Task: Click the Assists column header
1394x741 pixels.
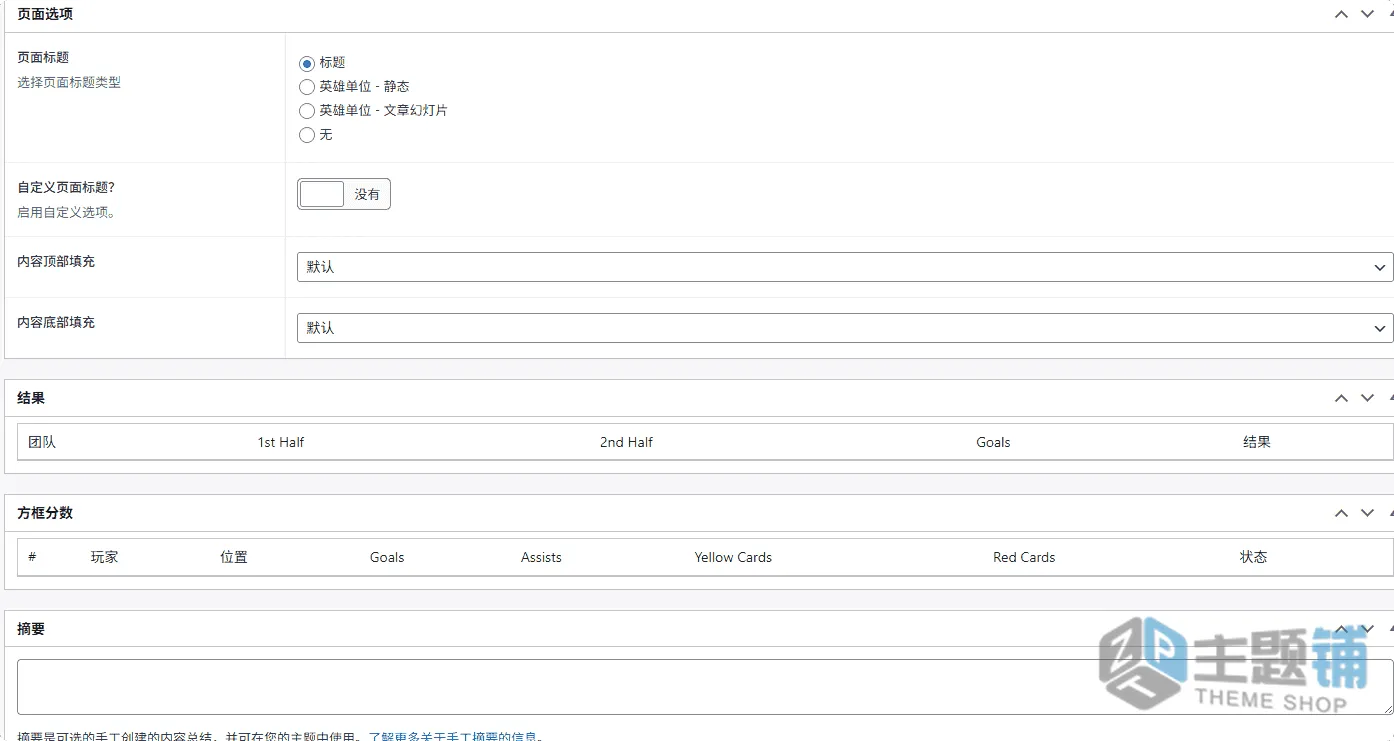Action: (x=541, y=557)
